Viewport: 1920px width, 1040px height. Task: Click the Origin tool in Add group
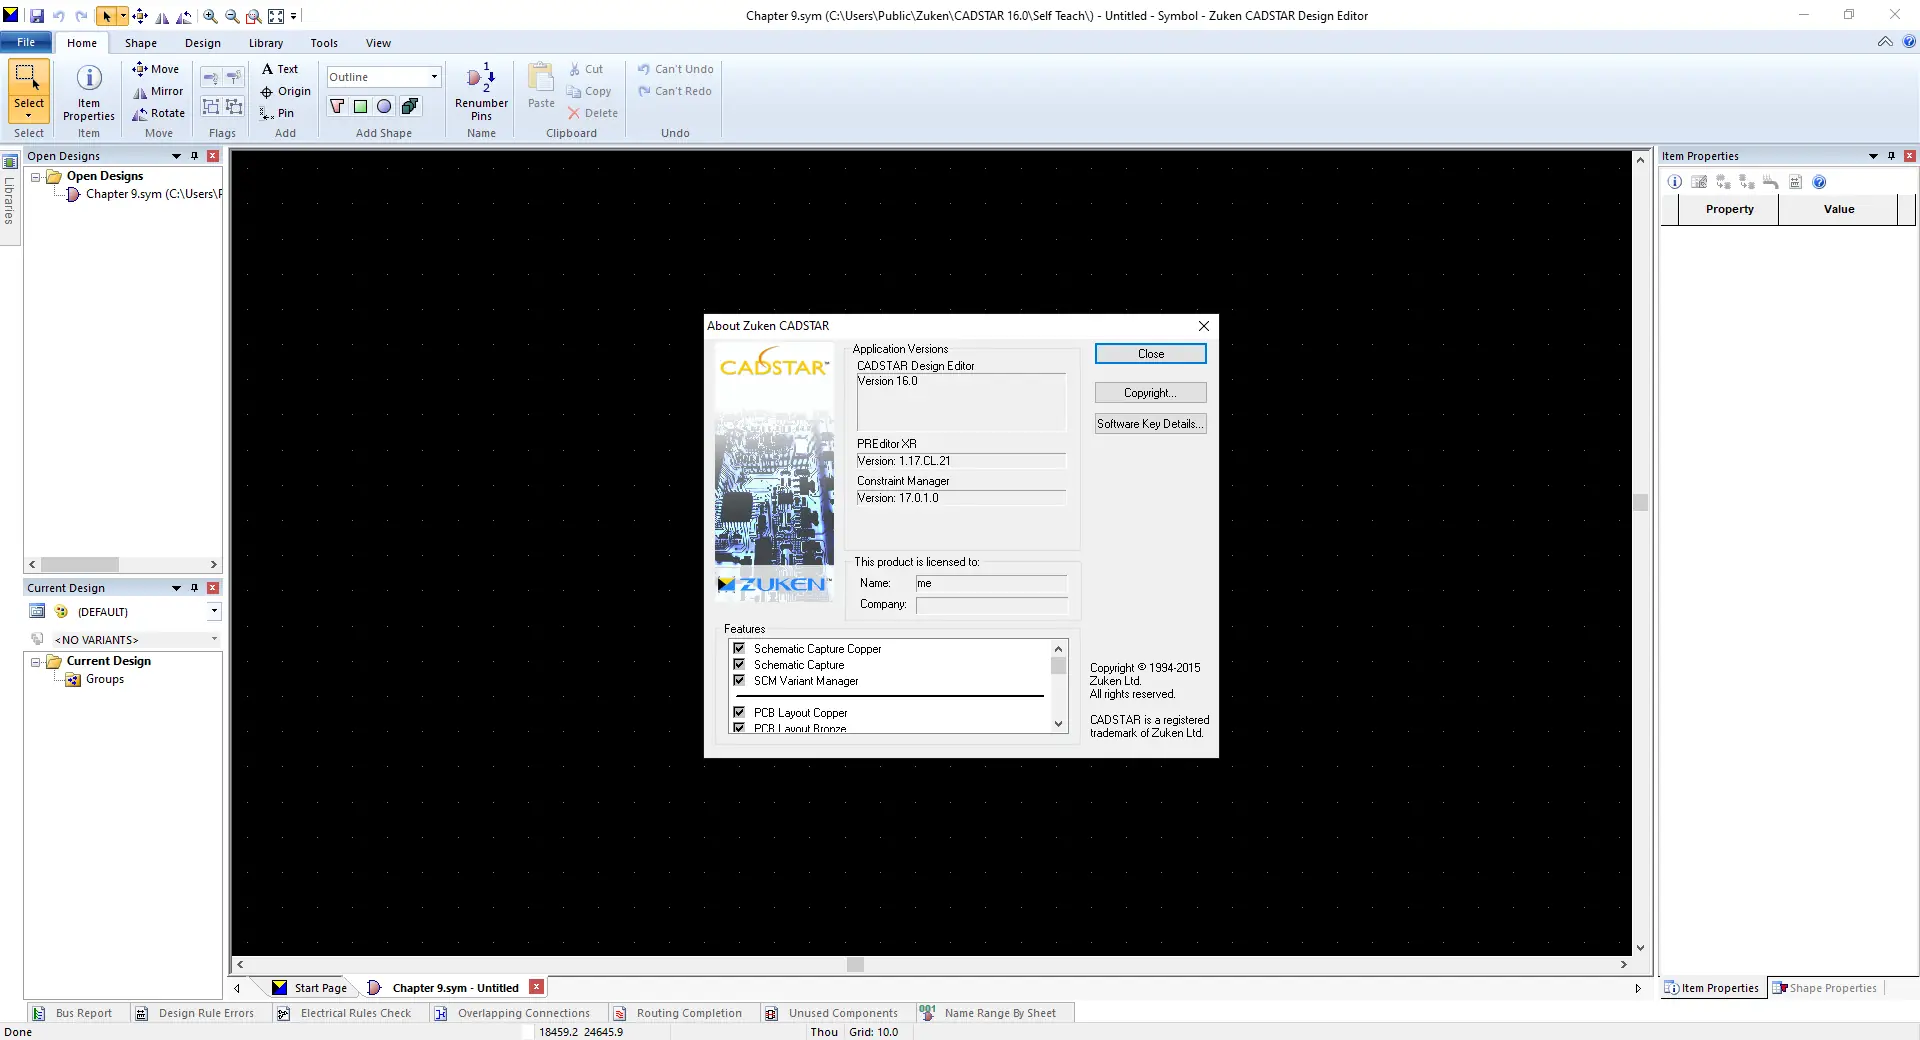[286, 91]
